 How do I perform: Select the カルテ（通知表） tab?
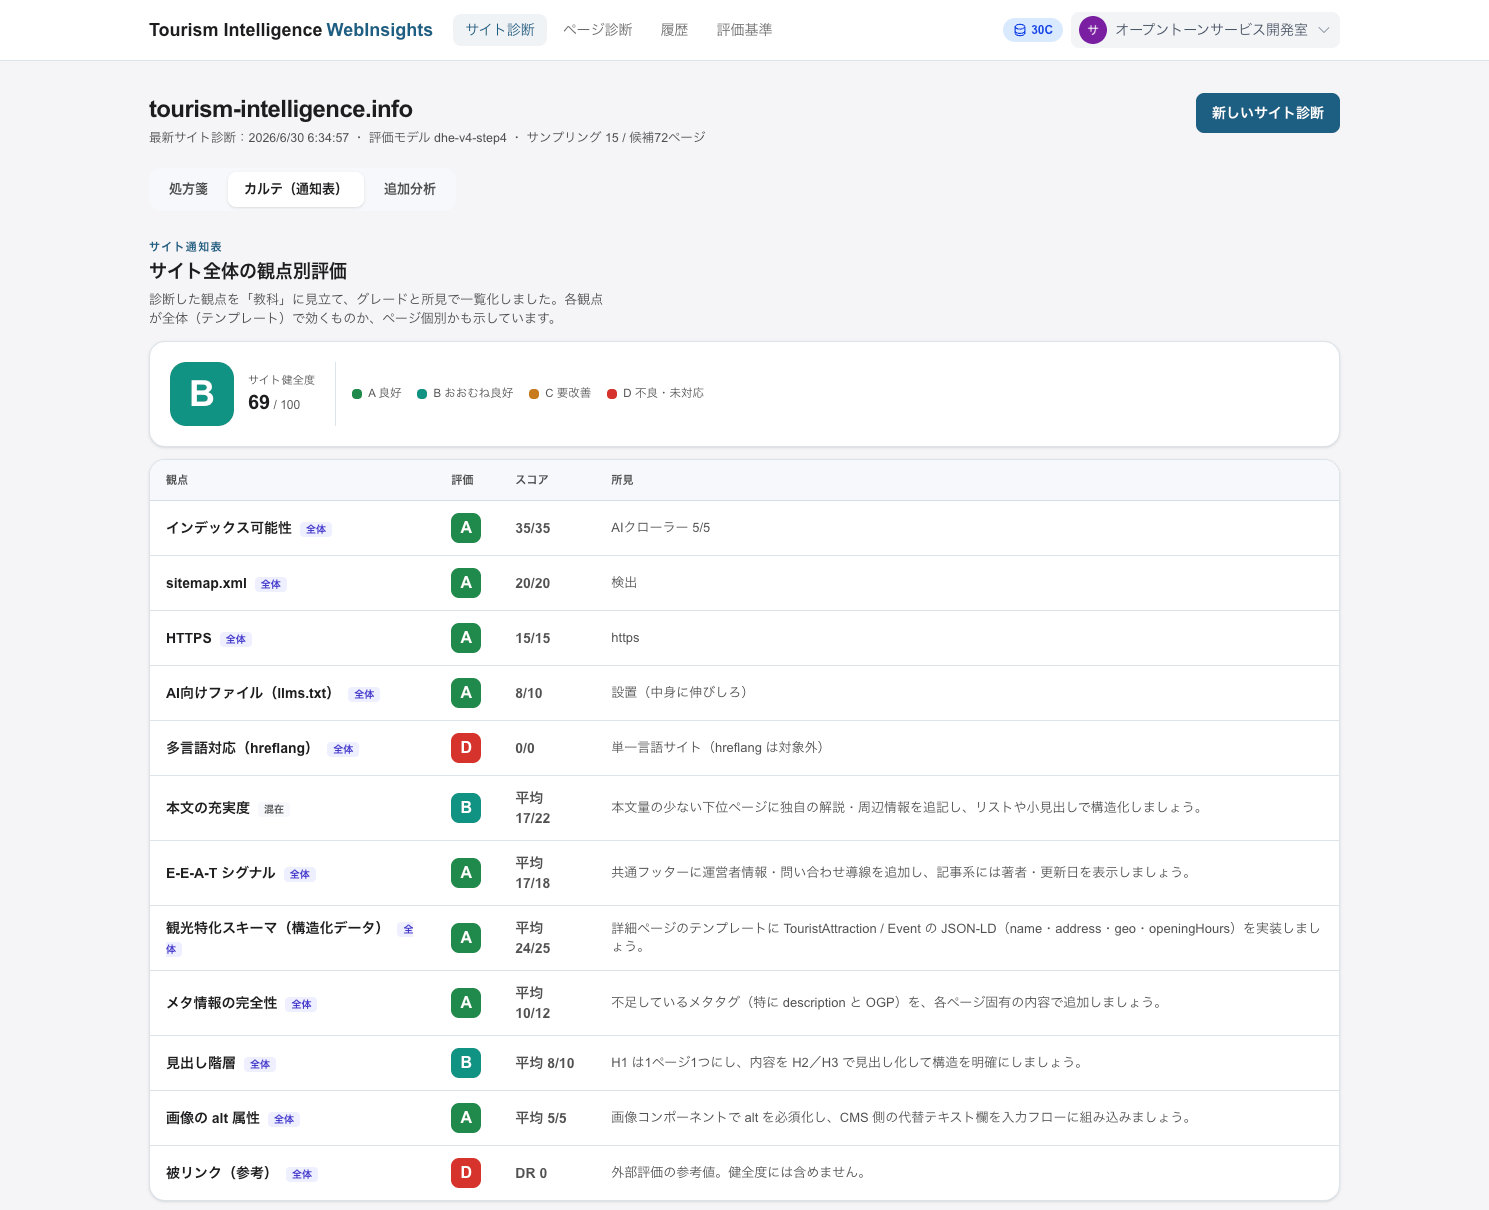pyautogui.click(x=296, y=189)
